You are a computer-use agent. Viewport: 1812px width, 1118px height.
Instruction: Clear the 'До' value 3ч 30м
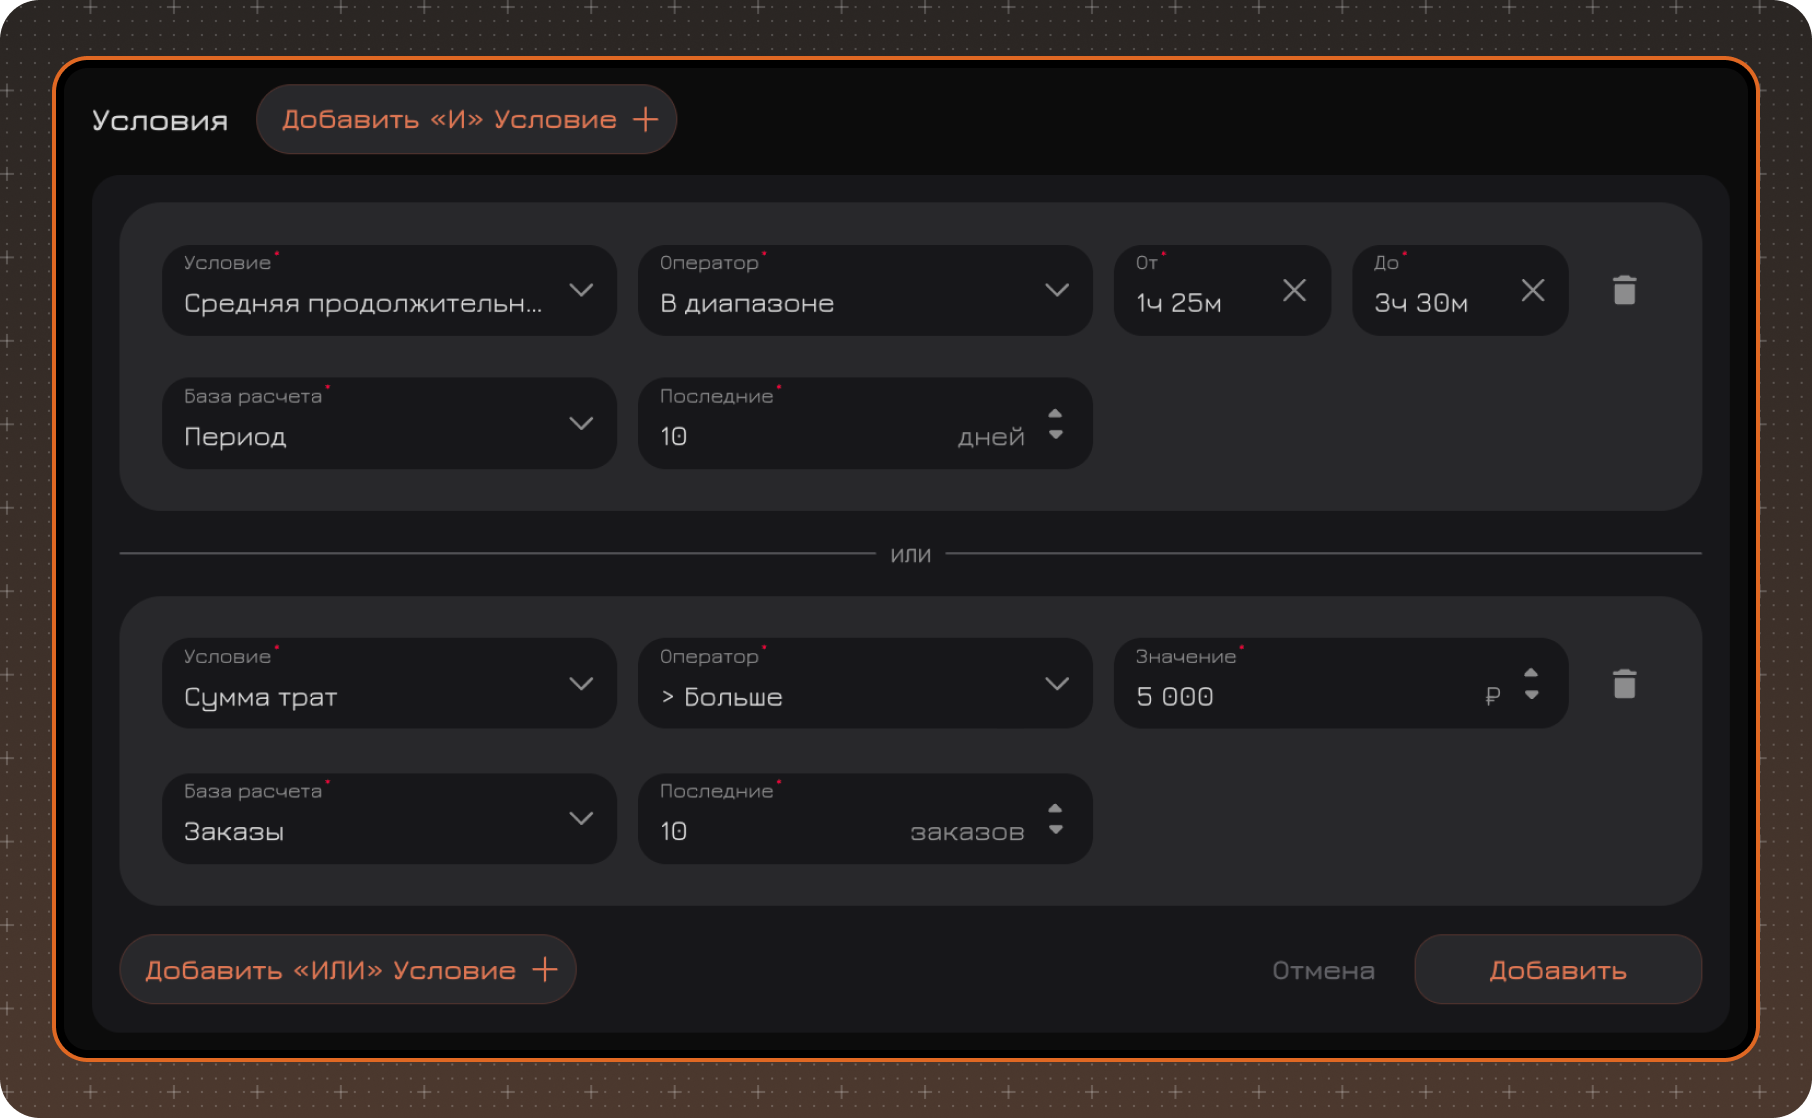click(1532, 290)
